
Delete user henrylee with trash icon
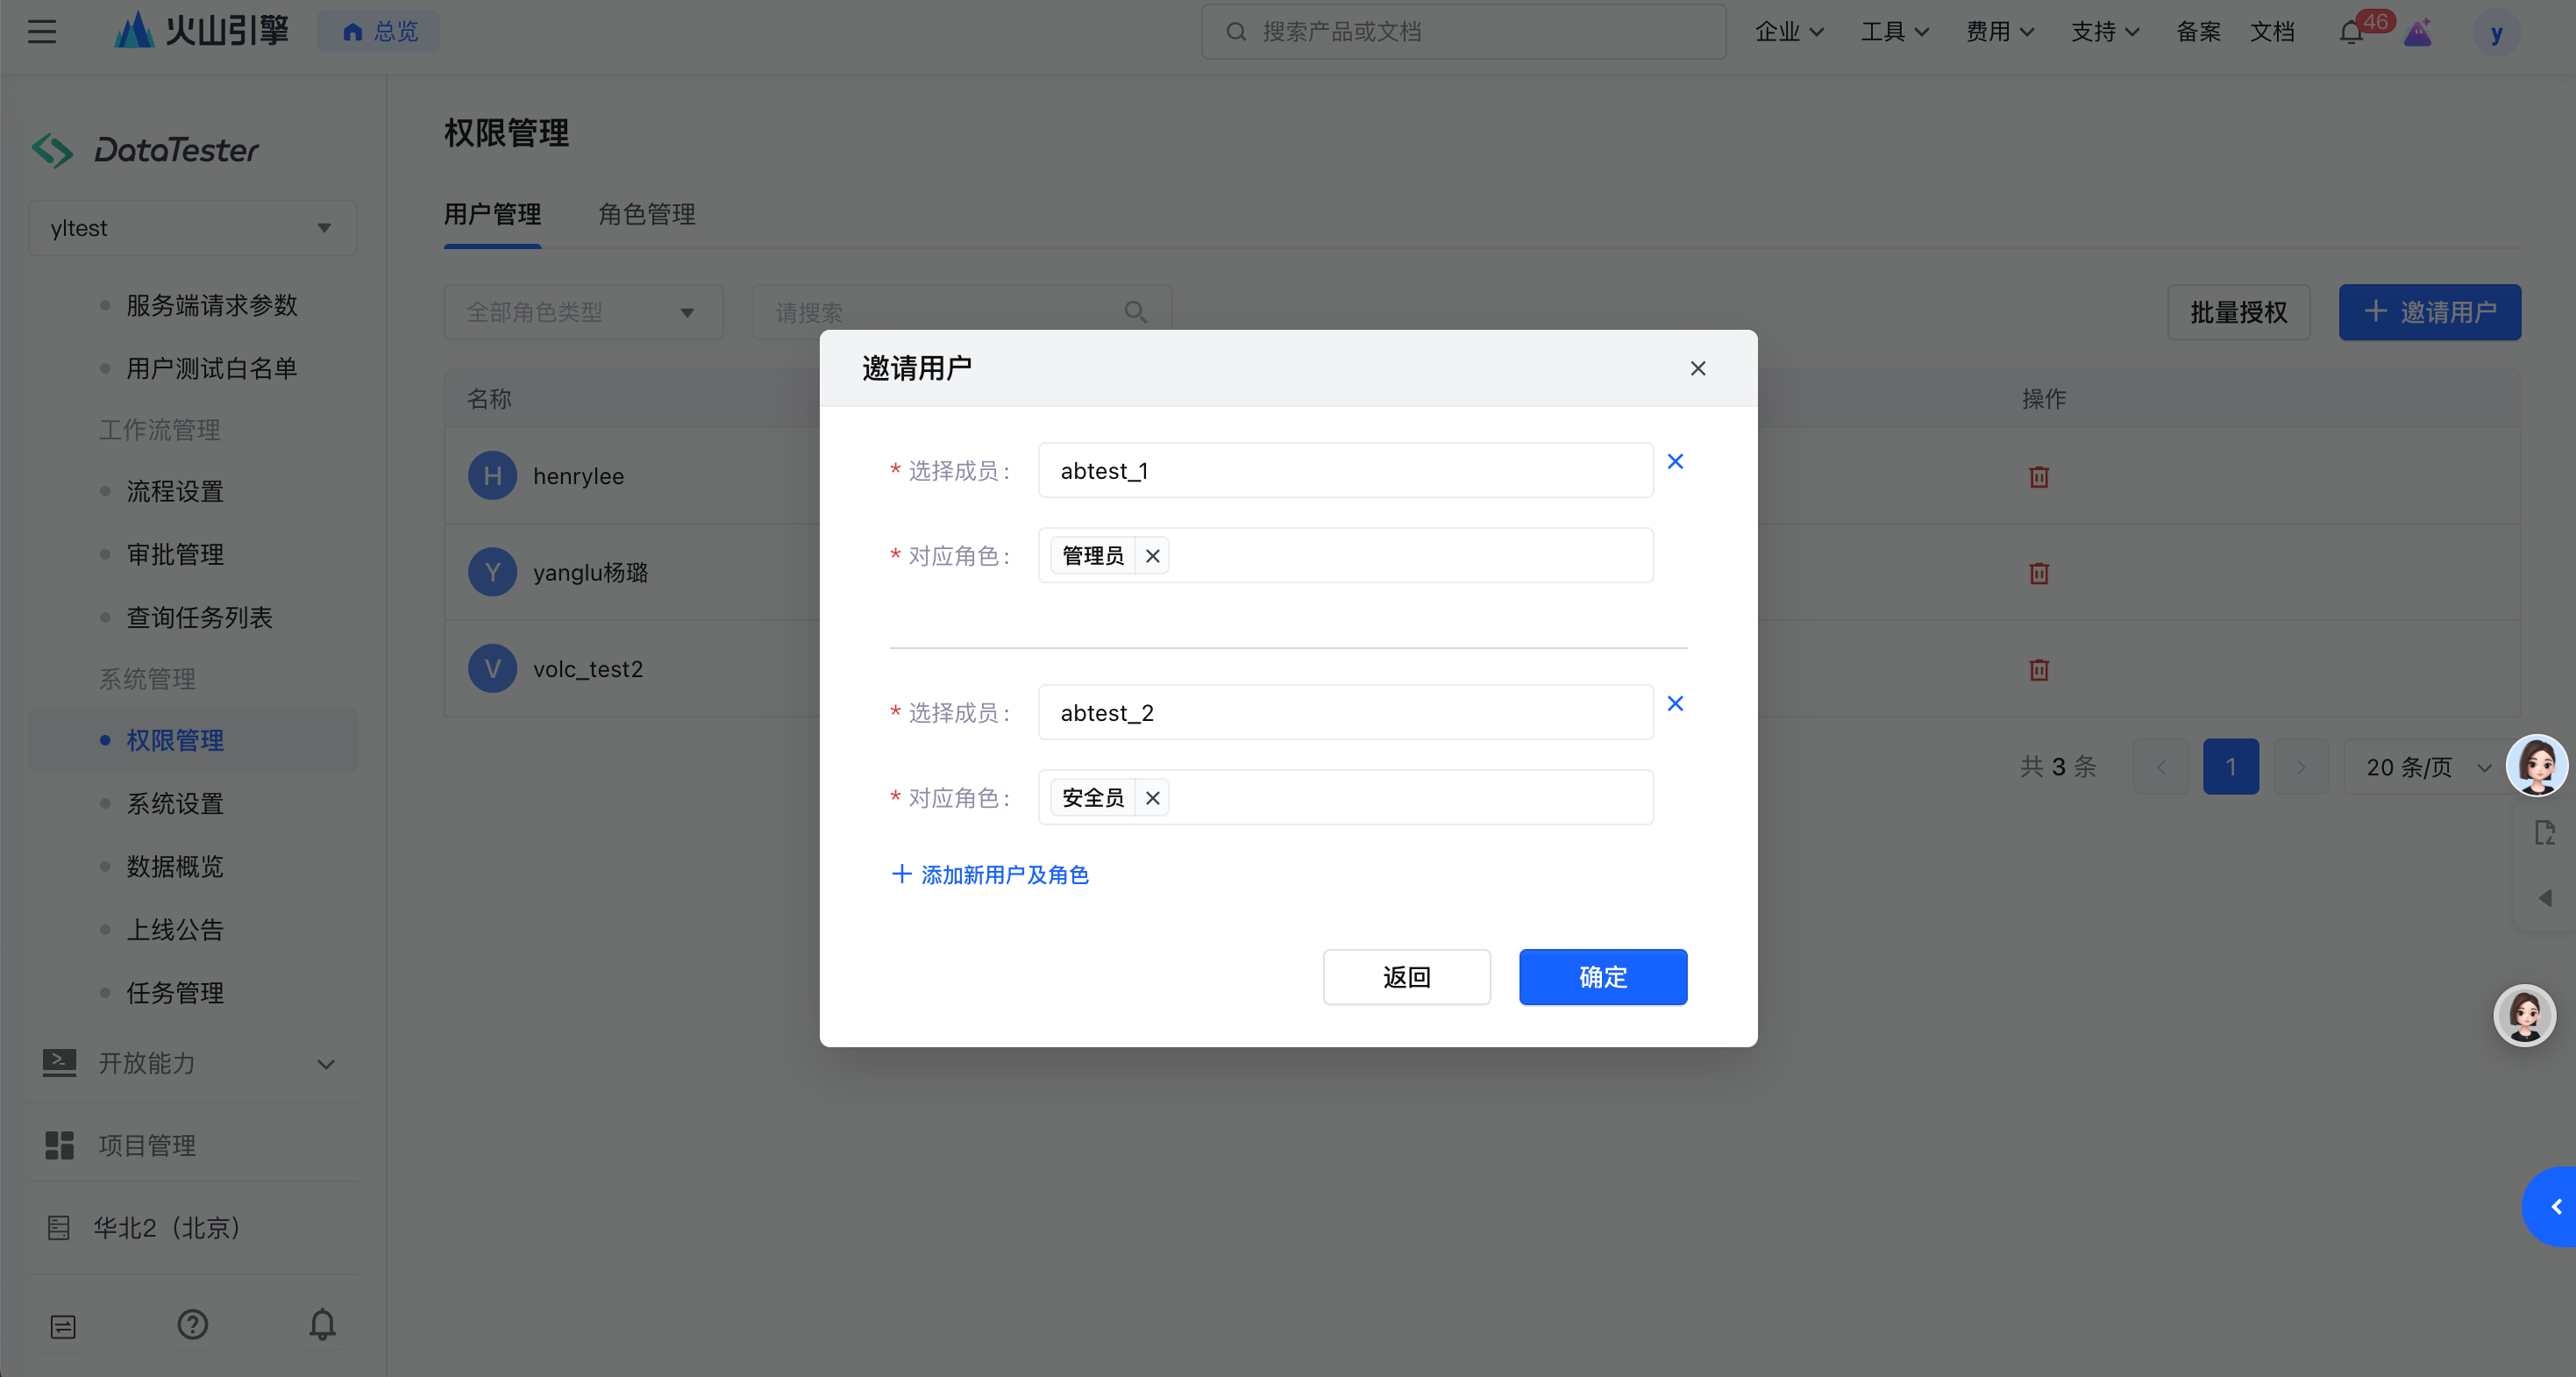[2039, 477]
